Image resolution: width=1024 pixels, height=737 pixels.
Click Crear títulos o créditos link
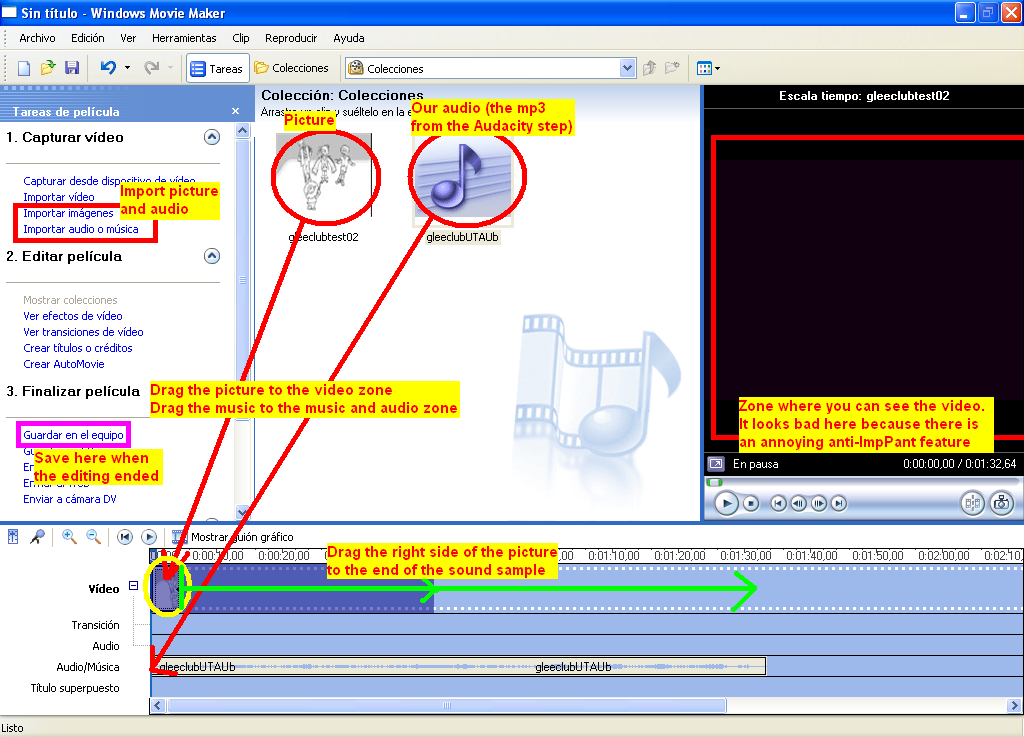pyautogui.click(x=78, y=348)
